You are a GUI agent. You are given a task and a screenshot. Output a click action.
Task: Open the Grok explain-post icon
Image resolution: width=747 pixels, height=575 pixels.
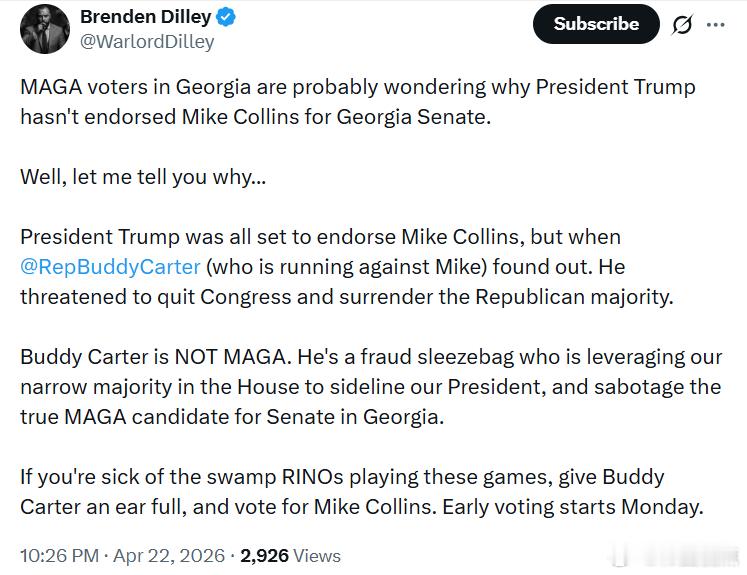(681, 25)
